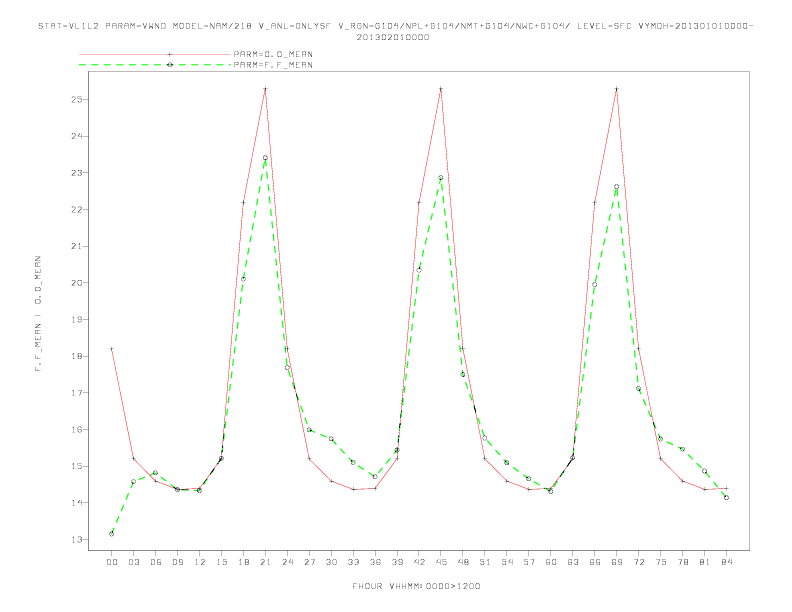The width and height of the screenshot is (792, 612).
Task: Click x-axis tick label 72
Action: (x=639, y=562)
